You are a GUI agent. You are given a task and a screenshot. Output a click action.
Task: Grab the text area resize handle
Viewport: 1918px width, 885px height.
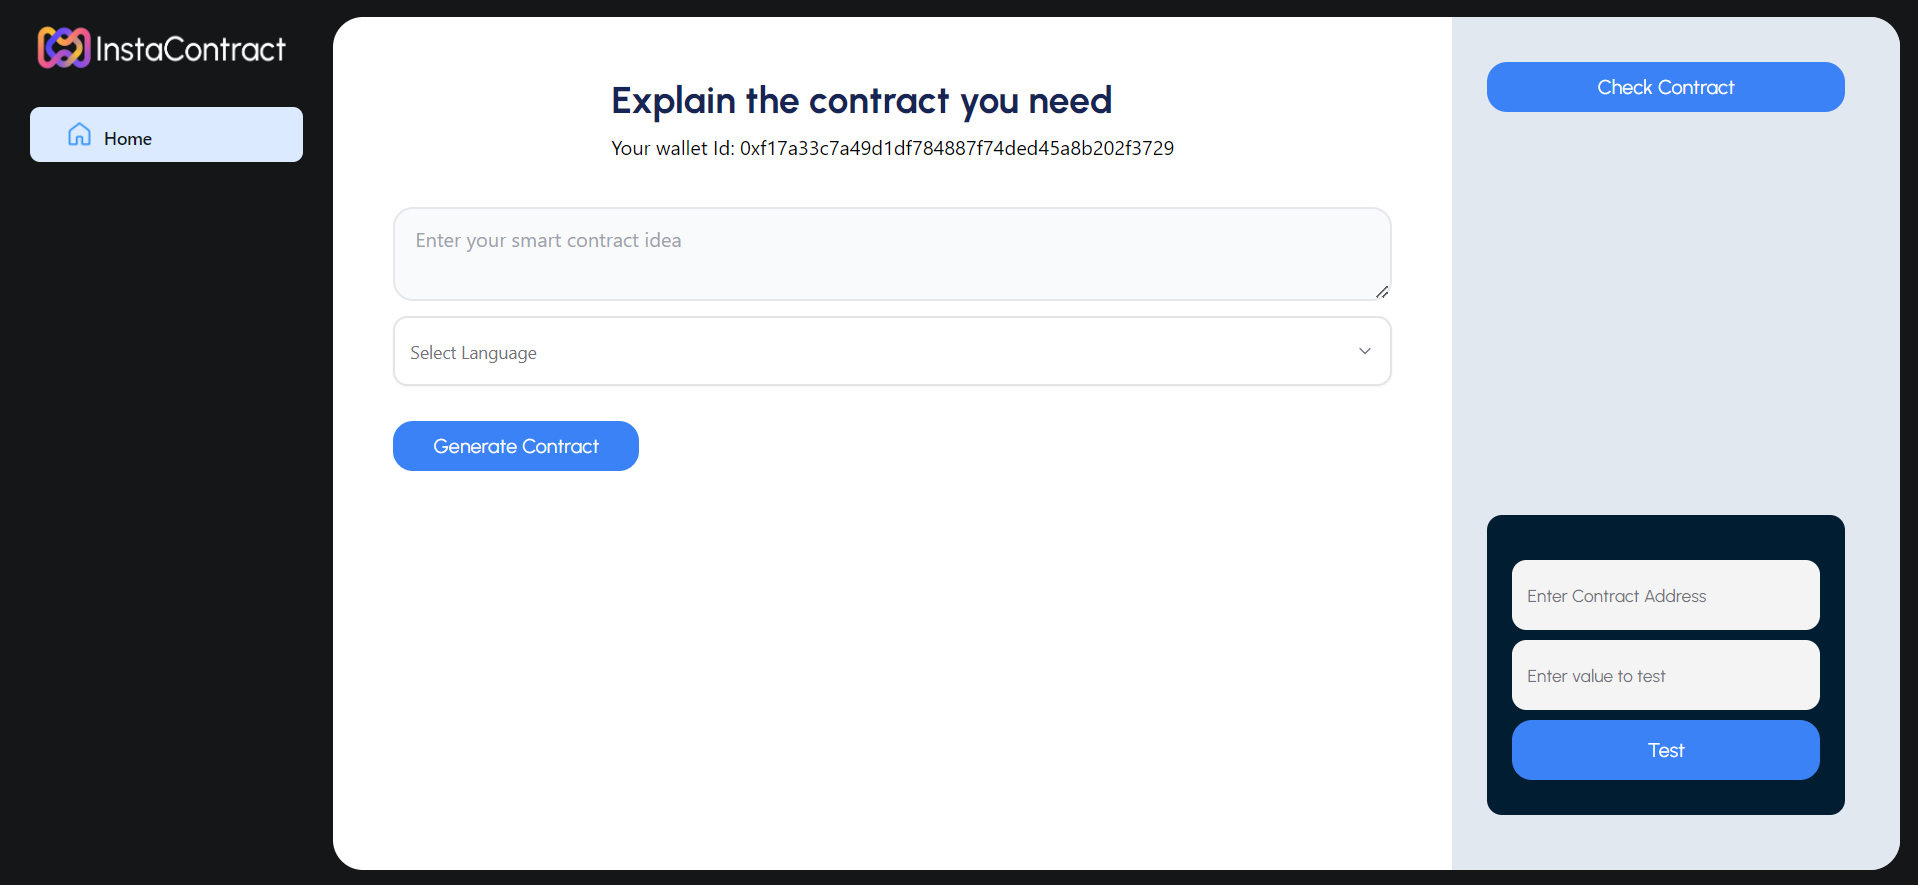point(1381,291)
